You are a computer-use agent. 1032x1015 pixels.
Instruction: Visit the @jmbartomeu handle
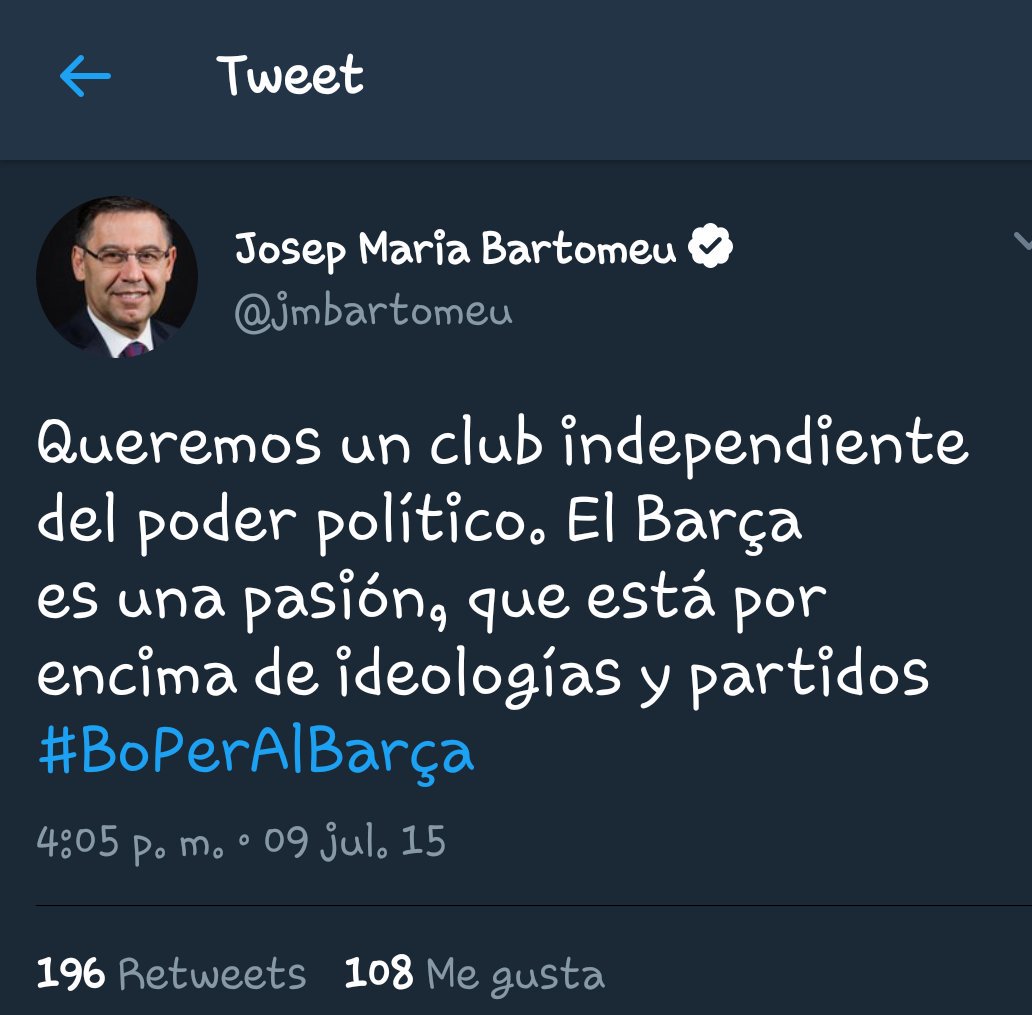point(373,311)
